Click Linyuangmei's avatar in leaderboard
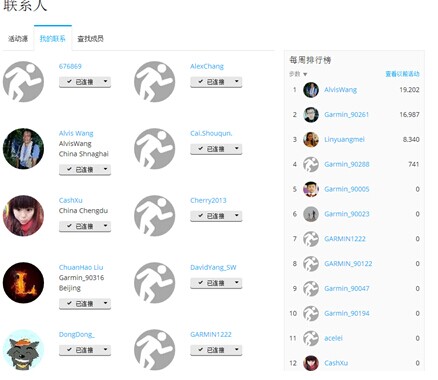This screenshot has height=380, width=438. point(311,139)
